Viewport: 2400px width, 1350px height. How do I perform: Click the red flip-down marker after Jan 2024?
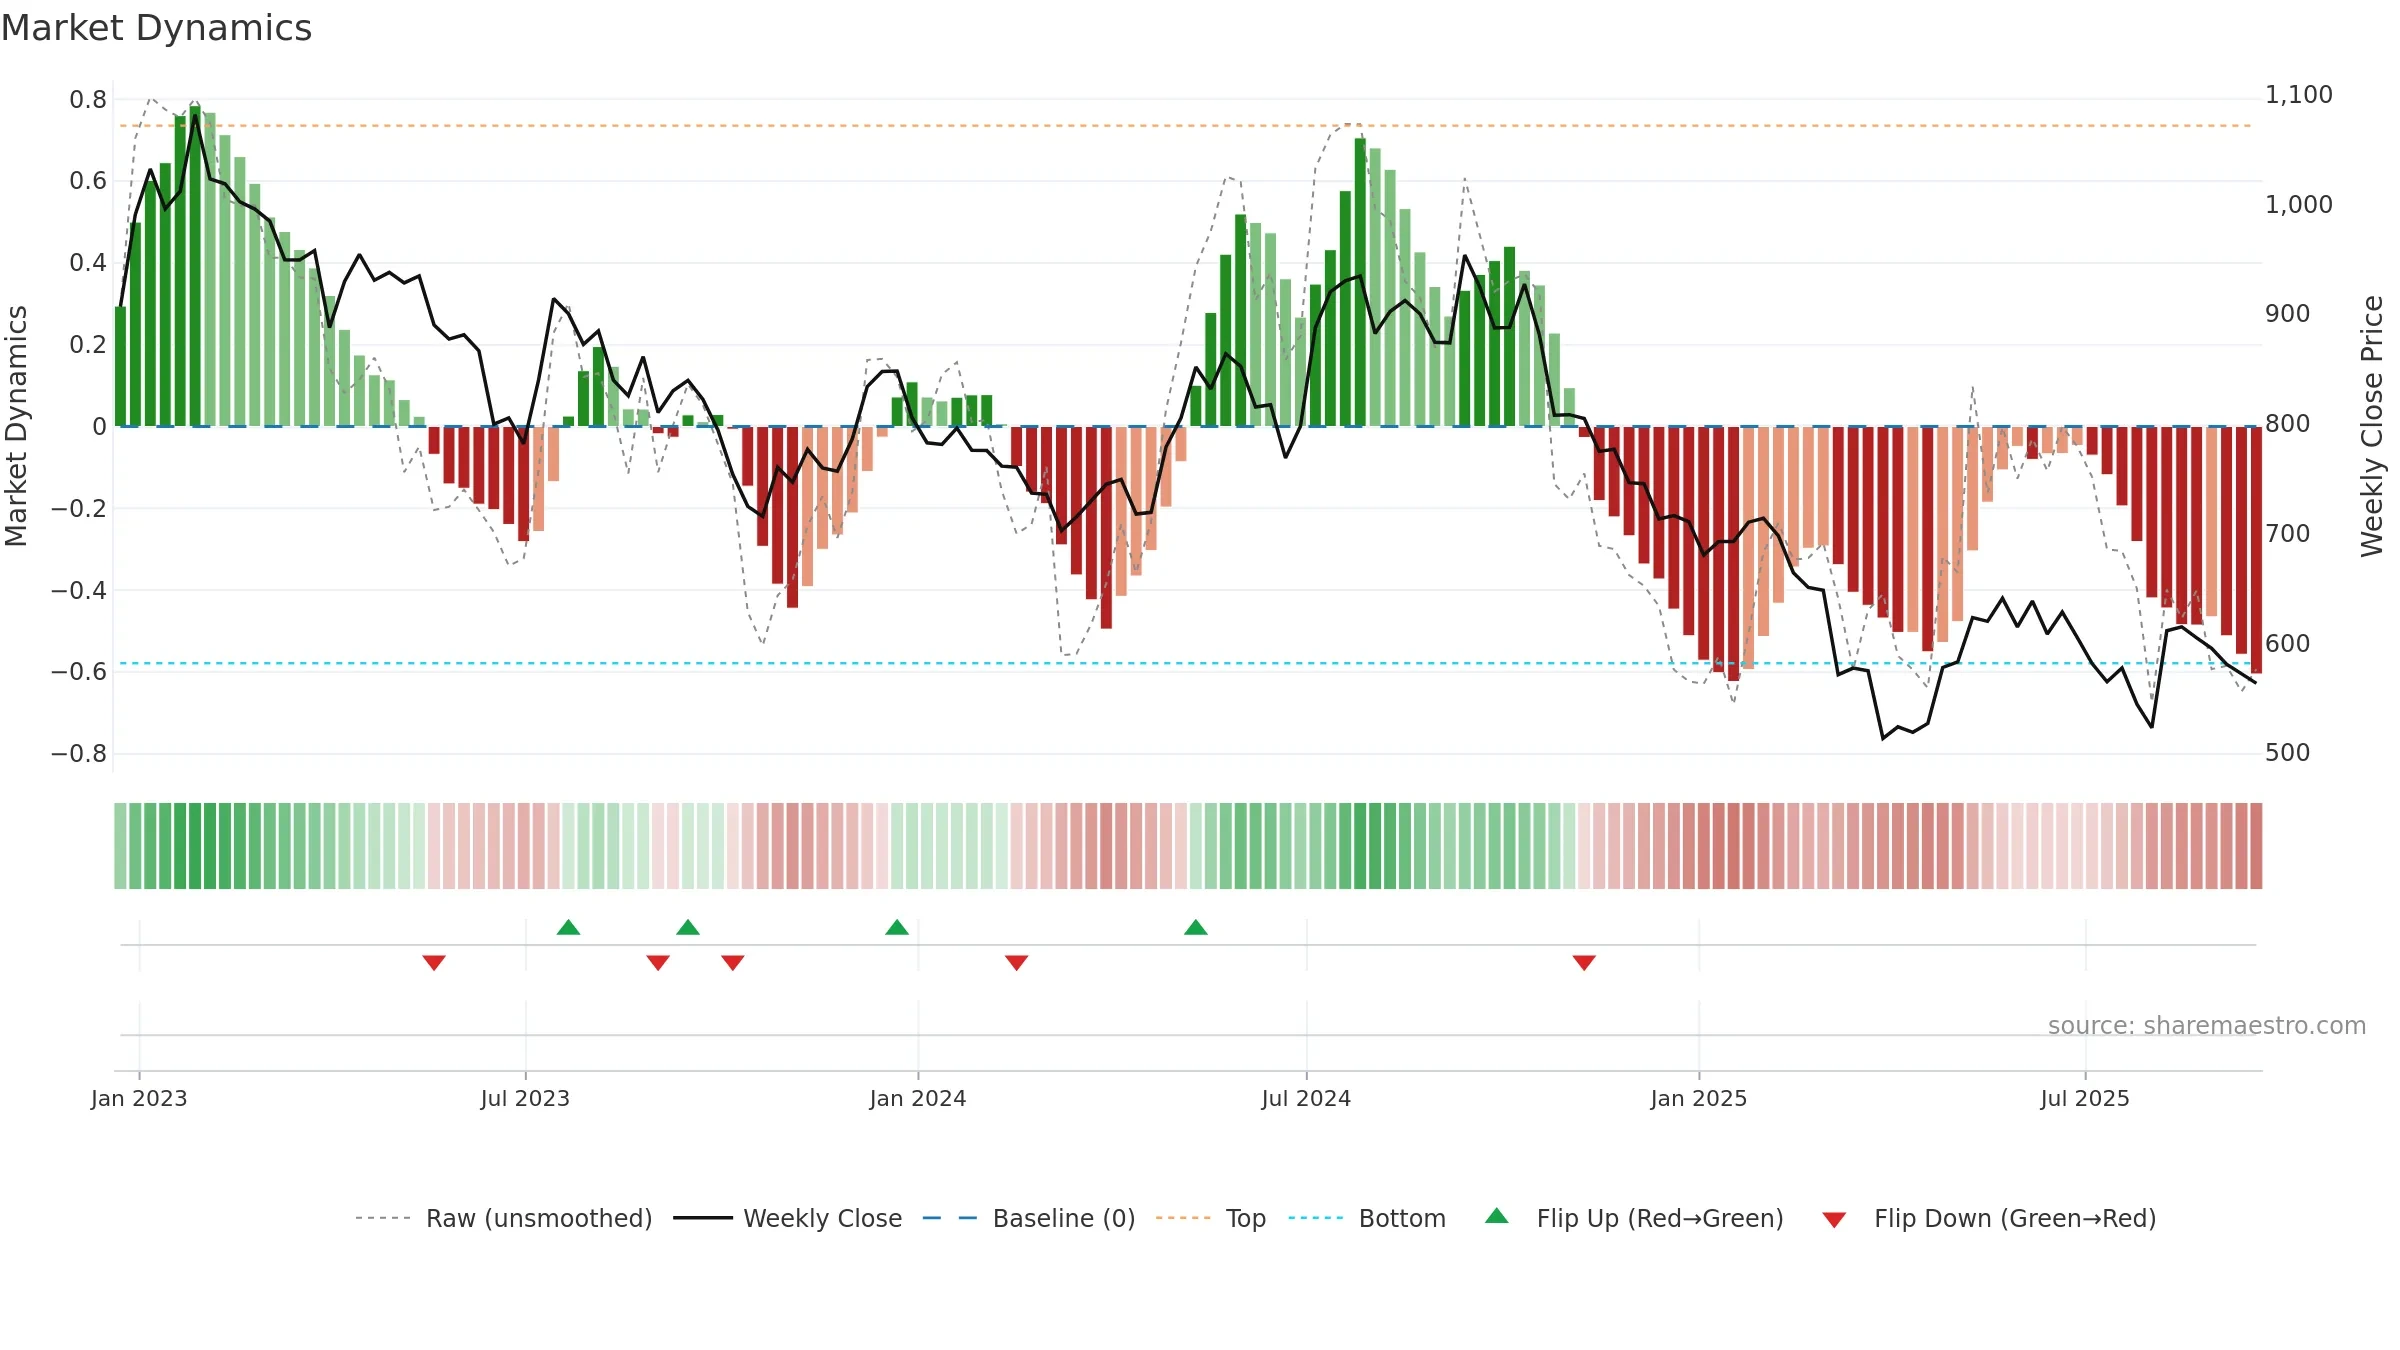[x=1017, y=962]
